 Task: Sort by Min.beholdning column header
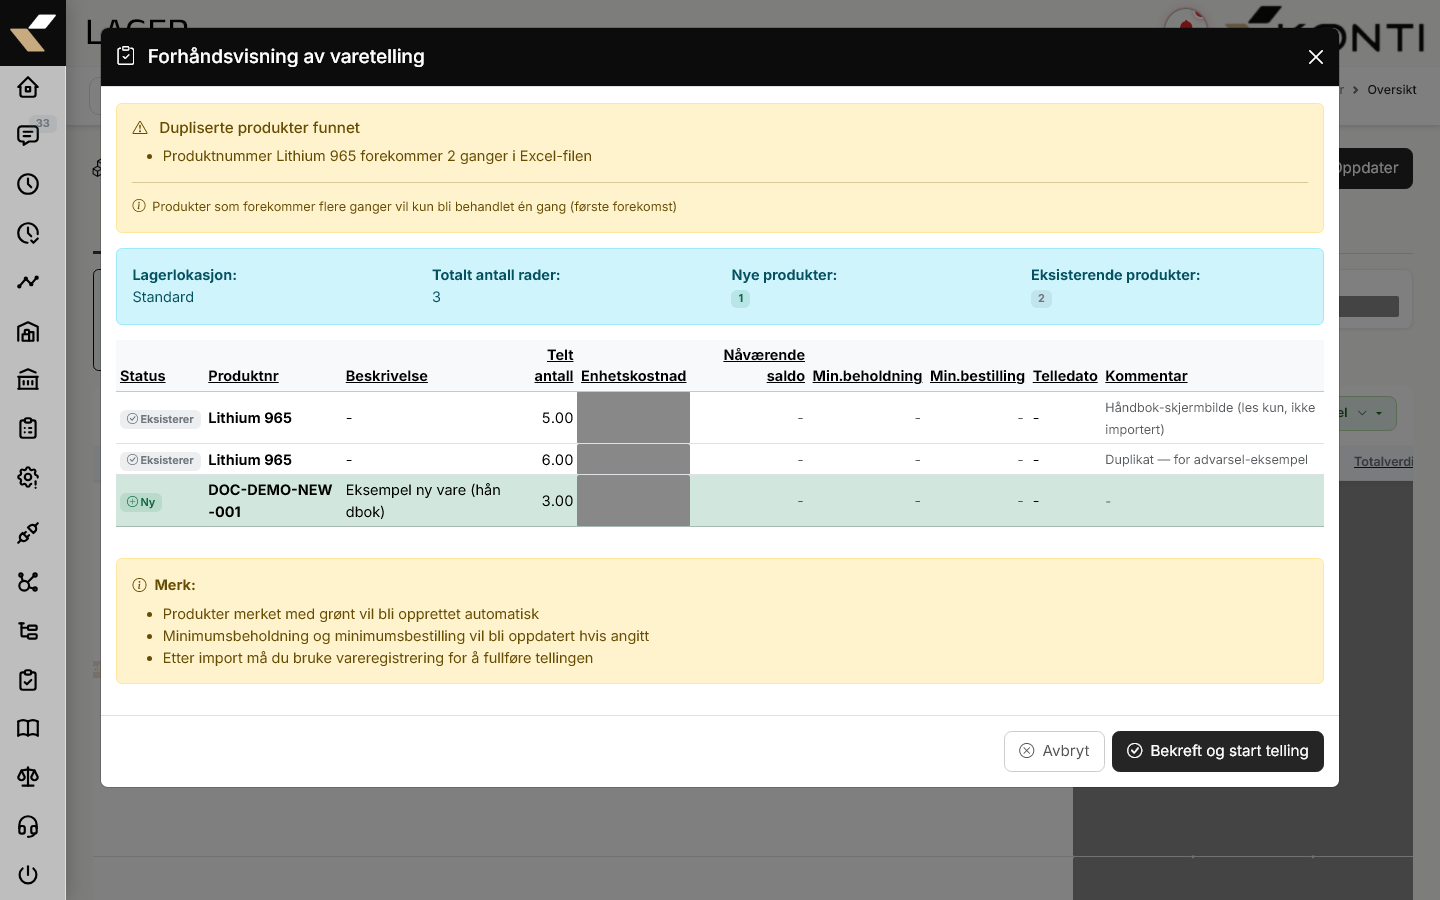867,376
